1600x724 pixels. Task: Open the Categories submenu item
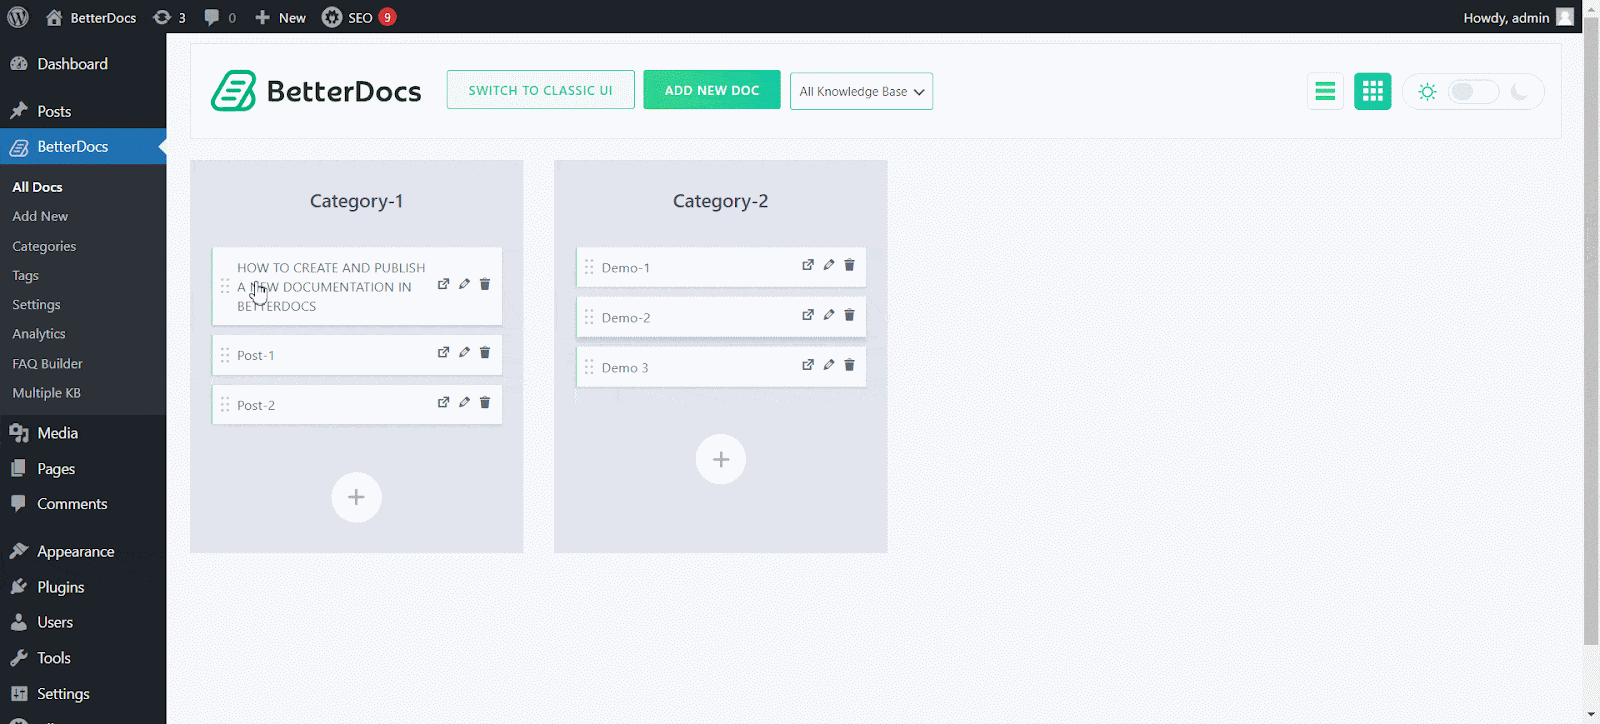click(44, 246)
